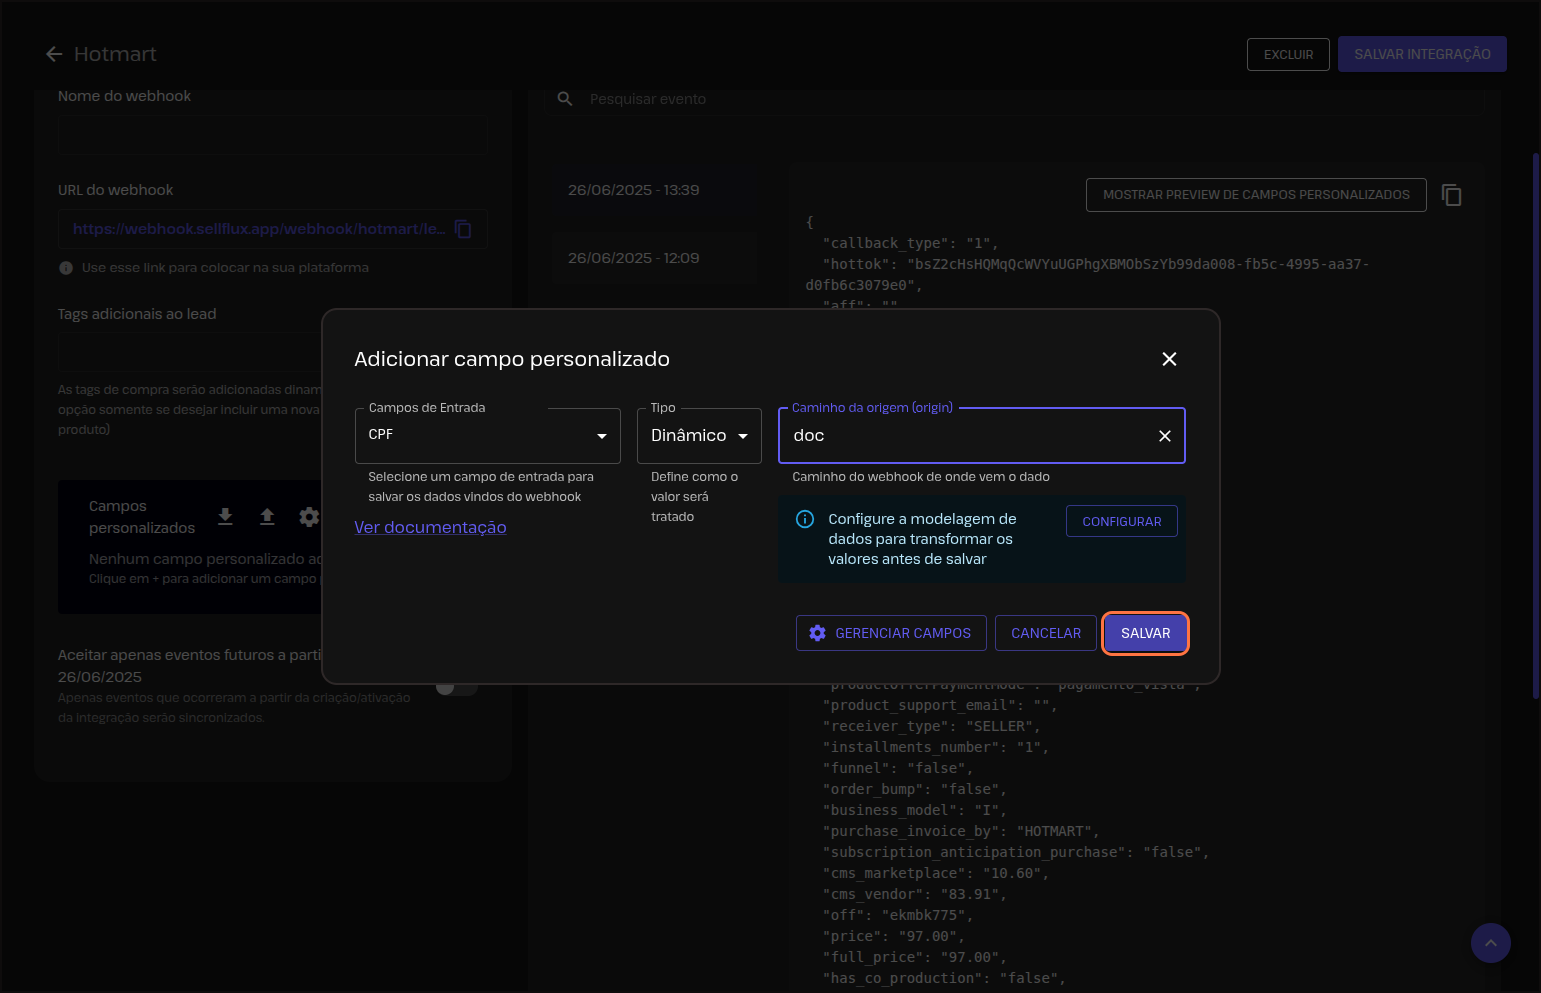Image resolution: width=1541 pixels, height=993 pixels.
Task: Click the info icon in modelagem notice
Action: [x=805, y=519]
